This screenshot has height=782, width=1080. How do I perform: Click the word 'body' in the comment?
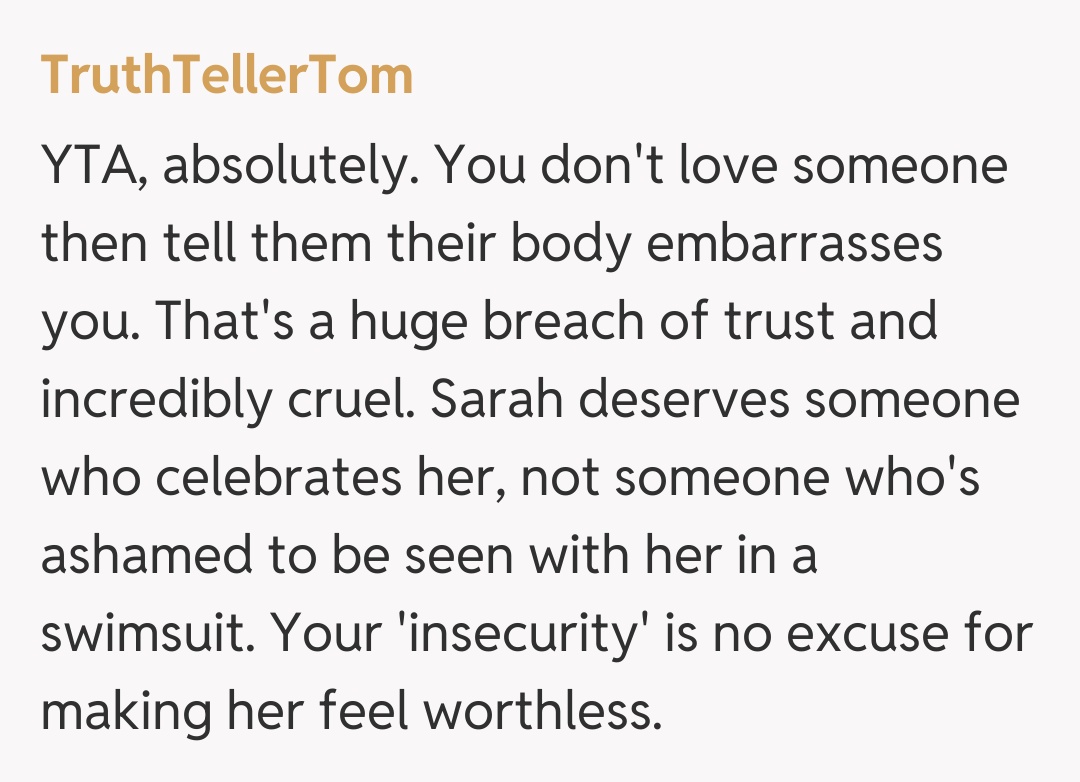[x=563, y=244]
